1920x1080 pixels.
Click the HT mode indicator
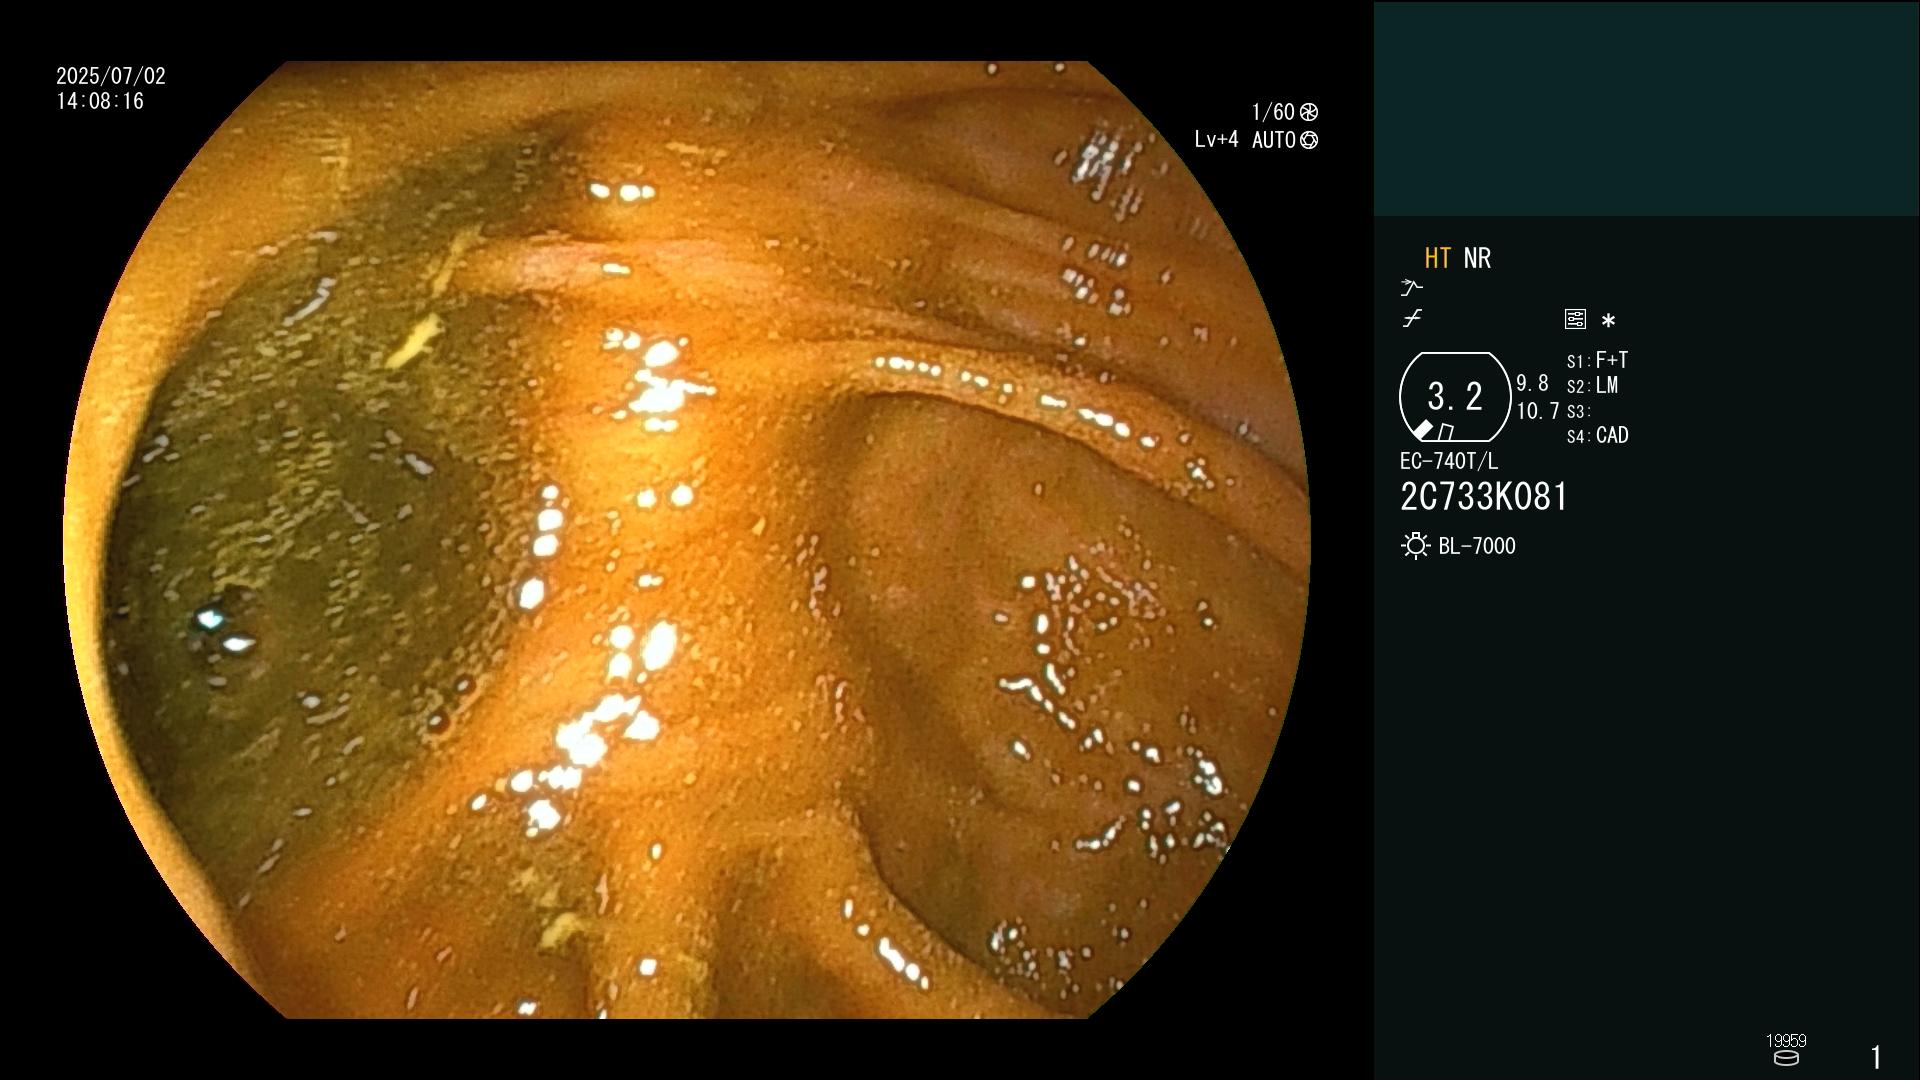(1437, 258)
